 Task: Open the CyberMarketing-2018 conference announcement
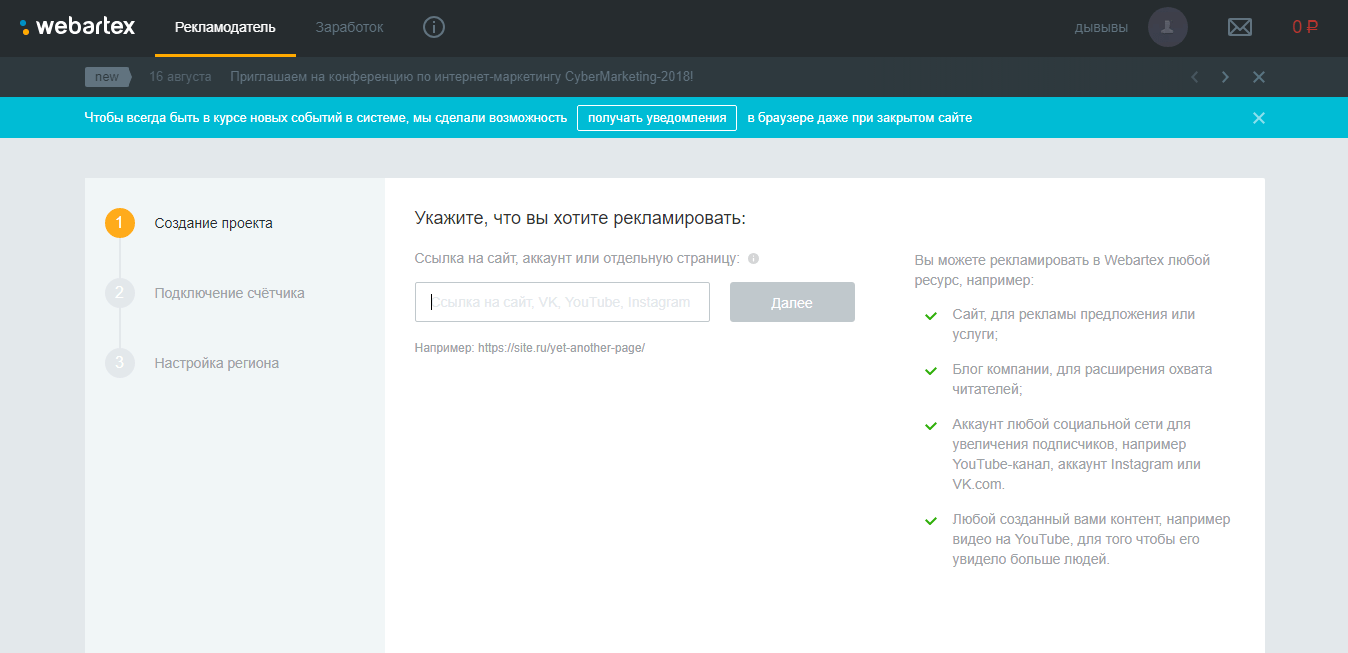click(x=461, y=77)
